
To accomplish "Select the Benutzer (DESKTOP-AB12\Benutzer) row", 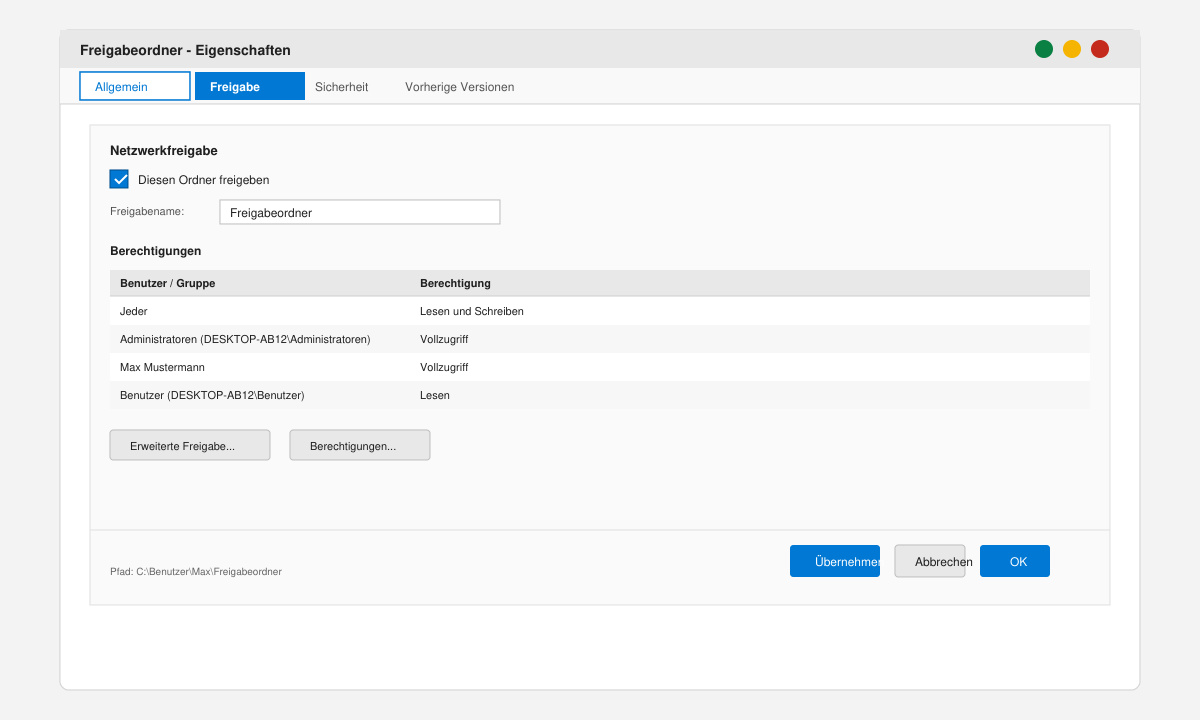I will click(x=600, y=395).
